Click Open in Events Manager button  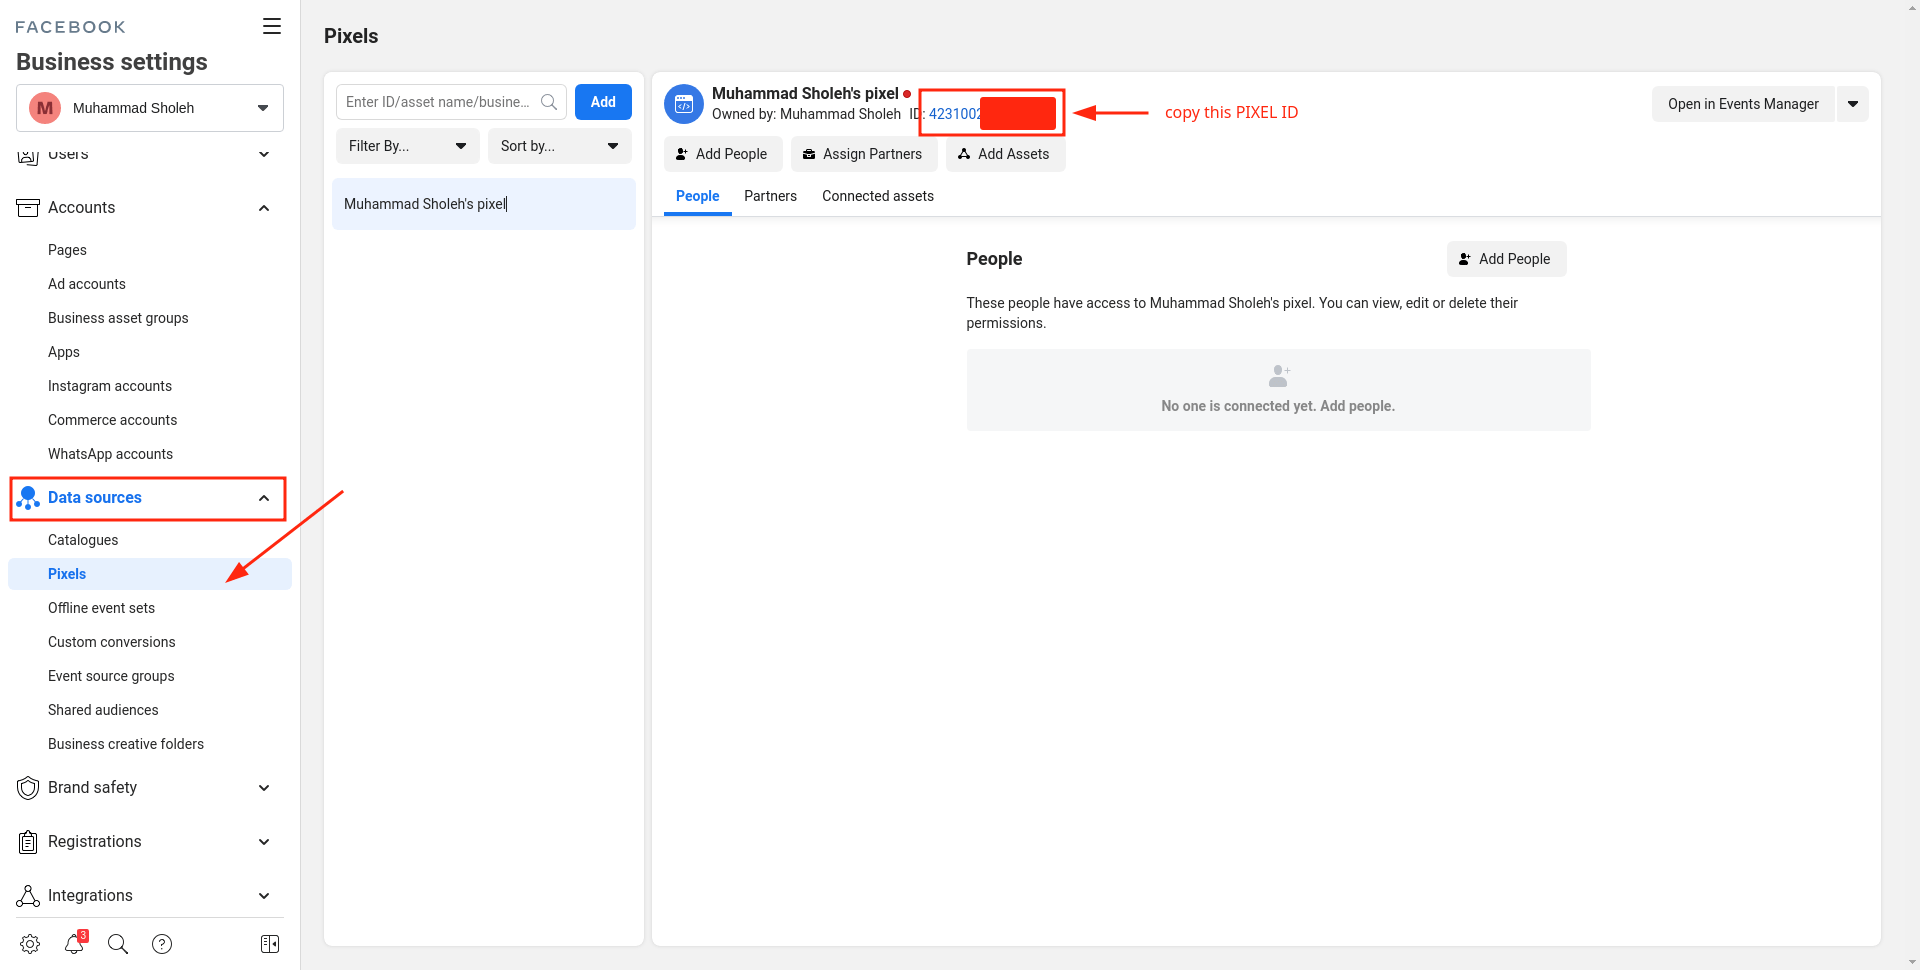[x=1743, y=104]
